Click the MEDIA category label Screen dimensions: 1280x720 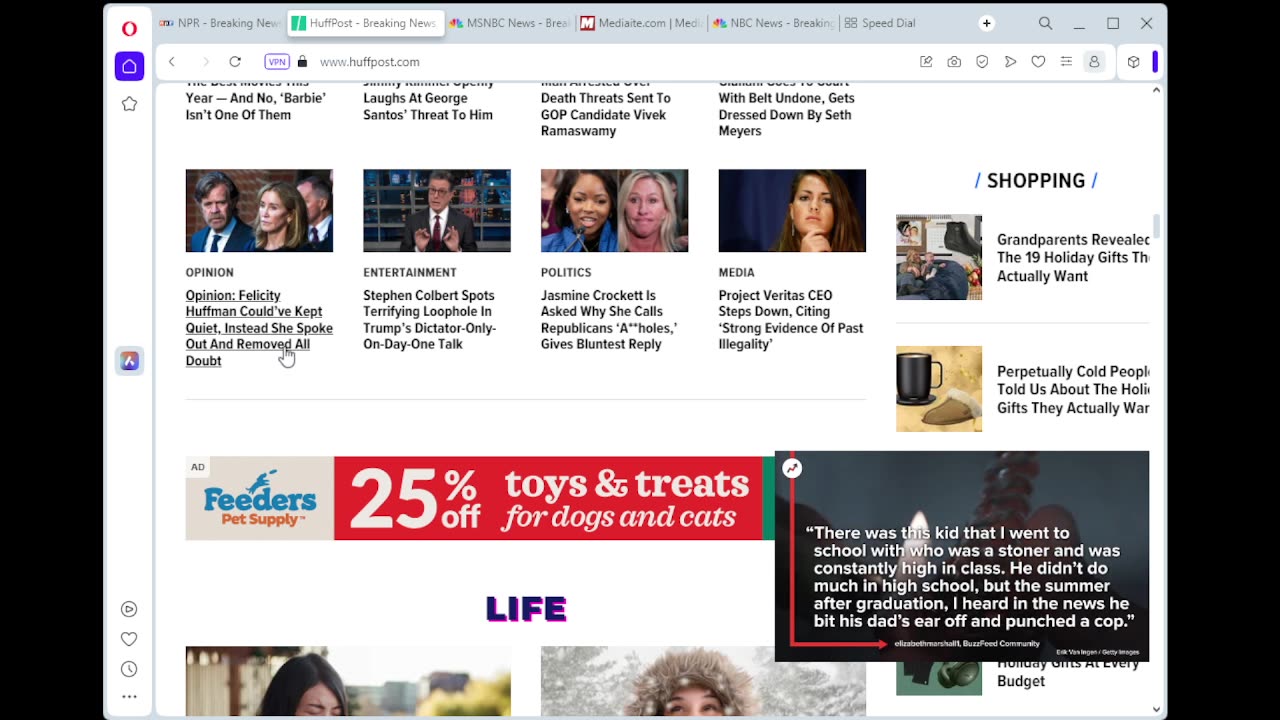[x=737, y=272]
